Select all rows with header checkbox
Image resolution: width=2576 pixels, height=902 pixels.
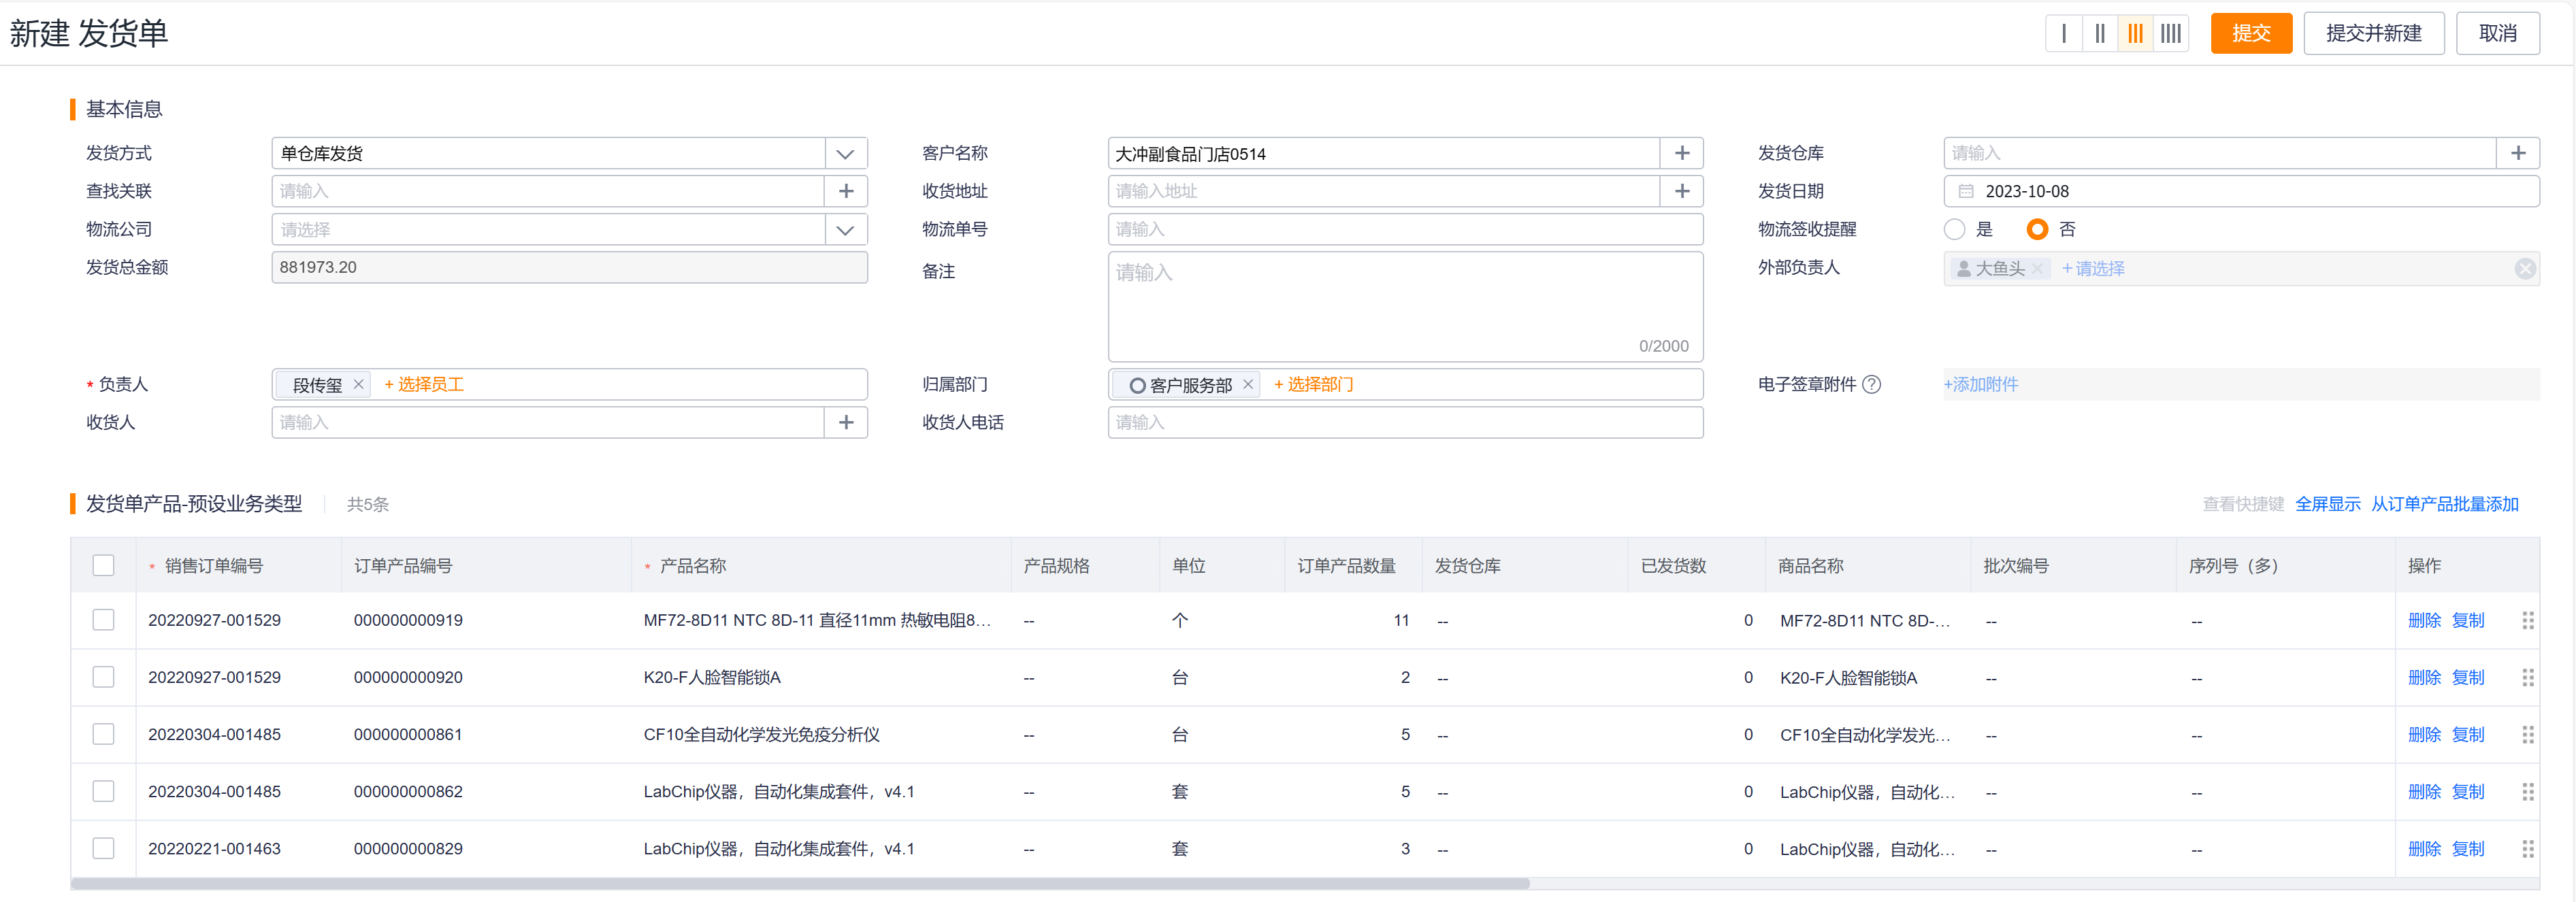pos(103,565)
